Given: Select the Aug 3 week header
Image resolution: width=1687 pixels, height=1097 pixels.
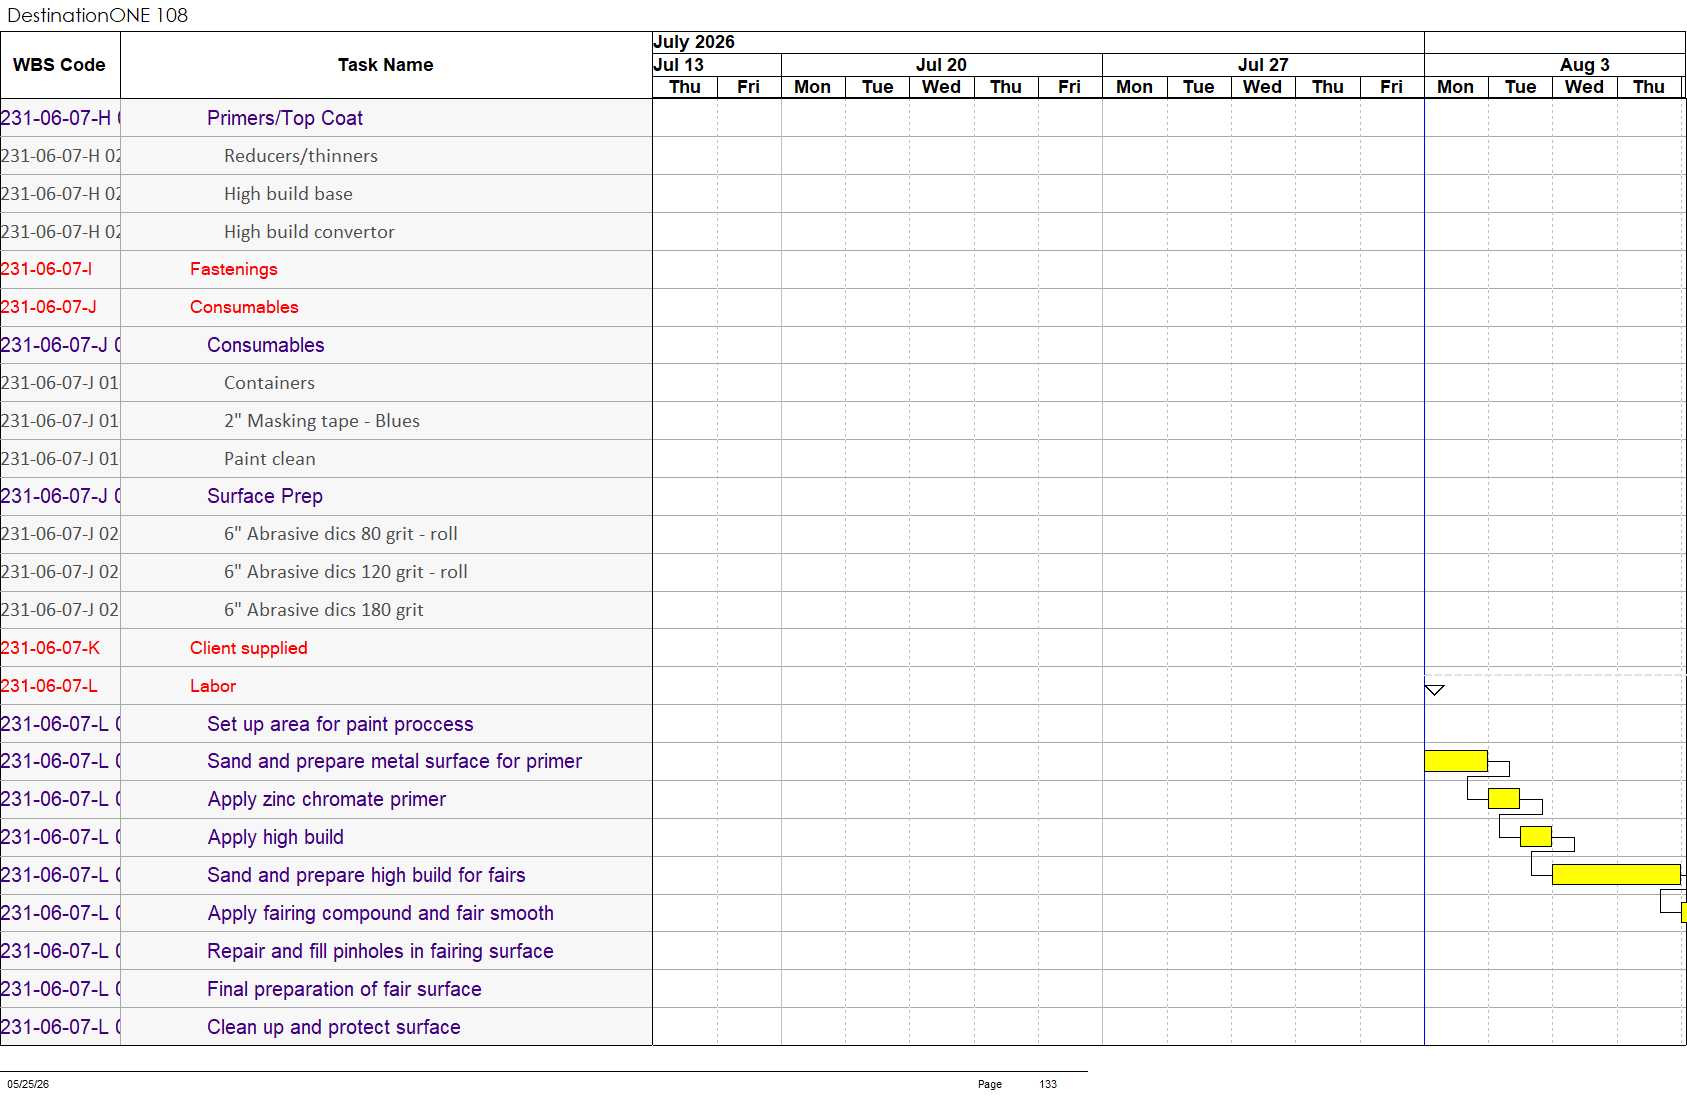Looking at the screenshot, I should click(x=1584, y=65).
